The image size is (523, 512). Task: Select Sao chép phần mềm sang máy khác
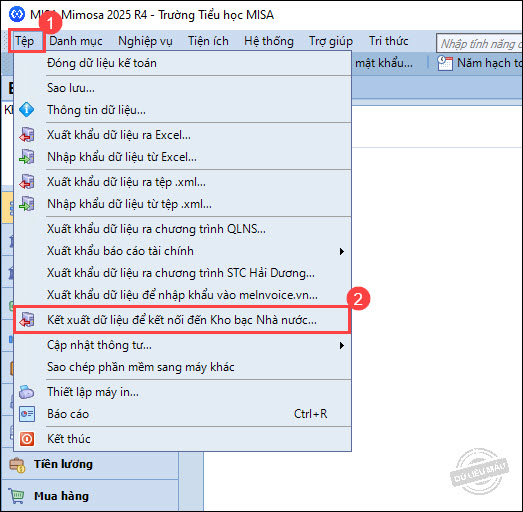pyautogui.click(x=183, y=367)
